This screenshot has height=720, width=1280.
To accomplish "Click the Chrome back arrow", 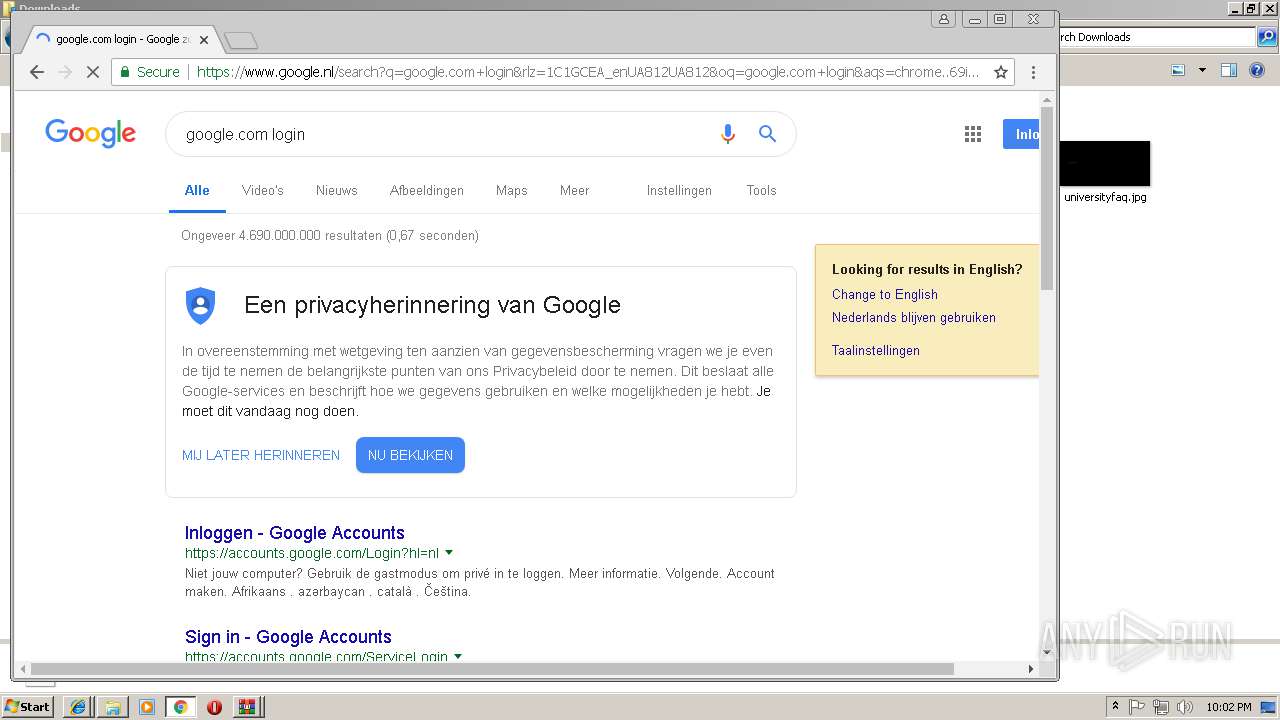I will click(x=37, y=72).
